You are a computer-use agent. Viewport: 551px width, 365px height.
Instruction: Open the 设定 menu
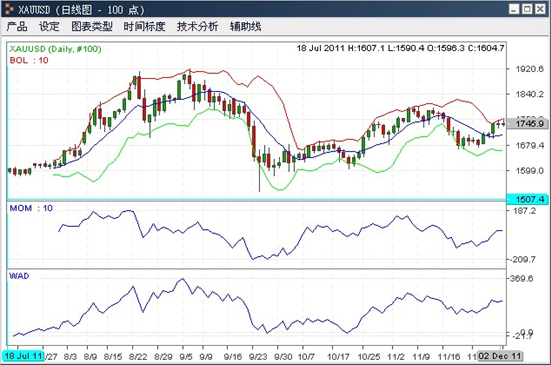pos(49,26)
